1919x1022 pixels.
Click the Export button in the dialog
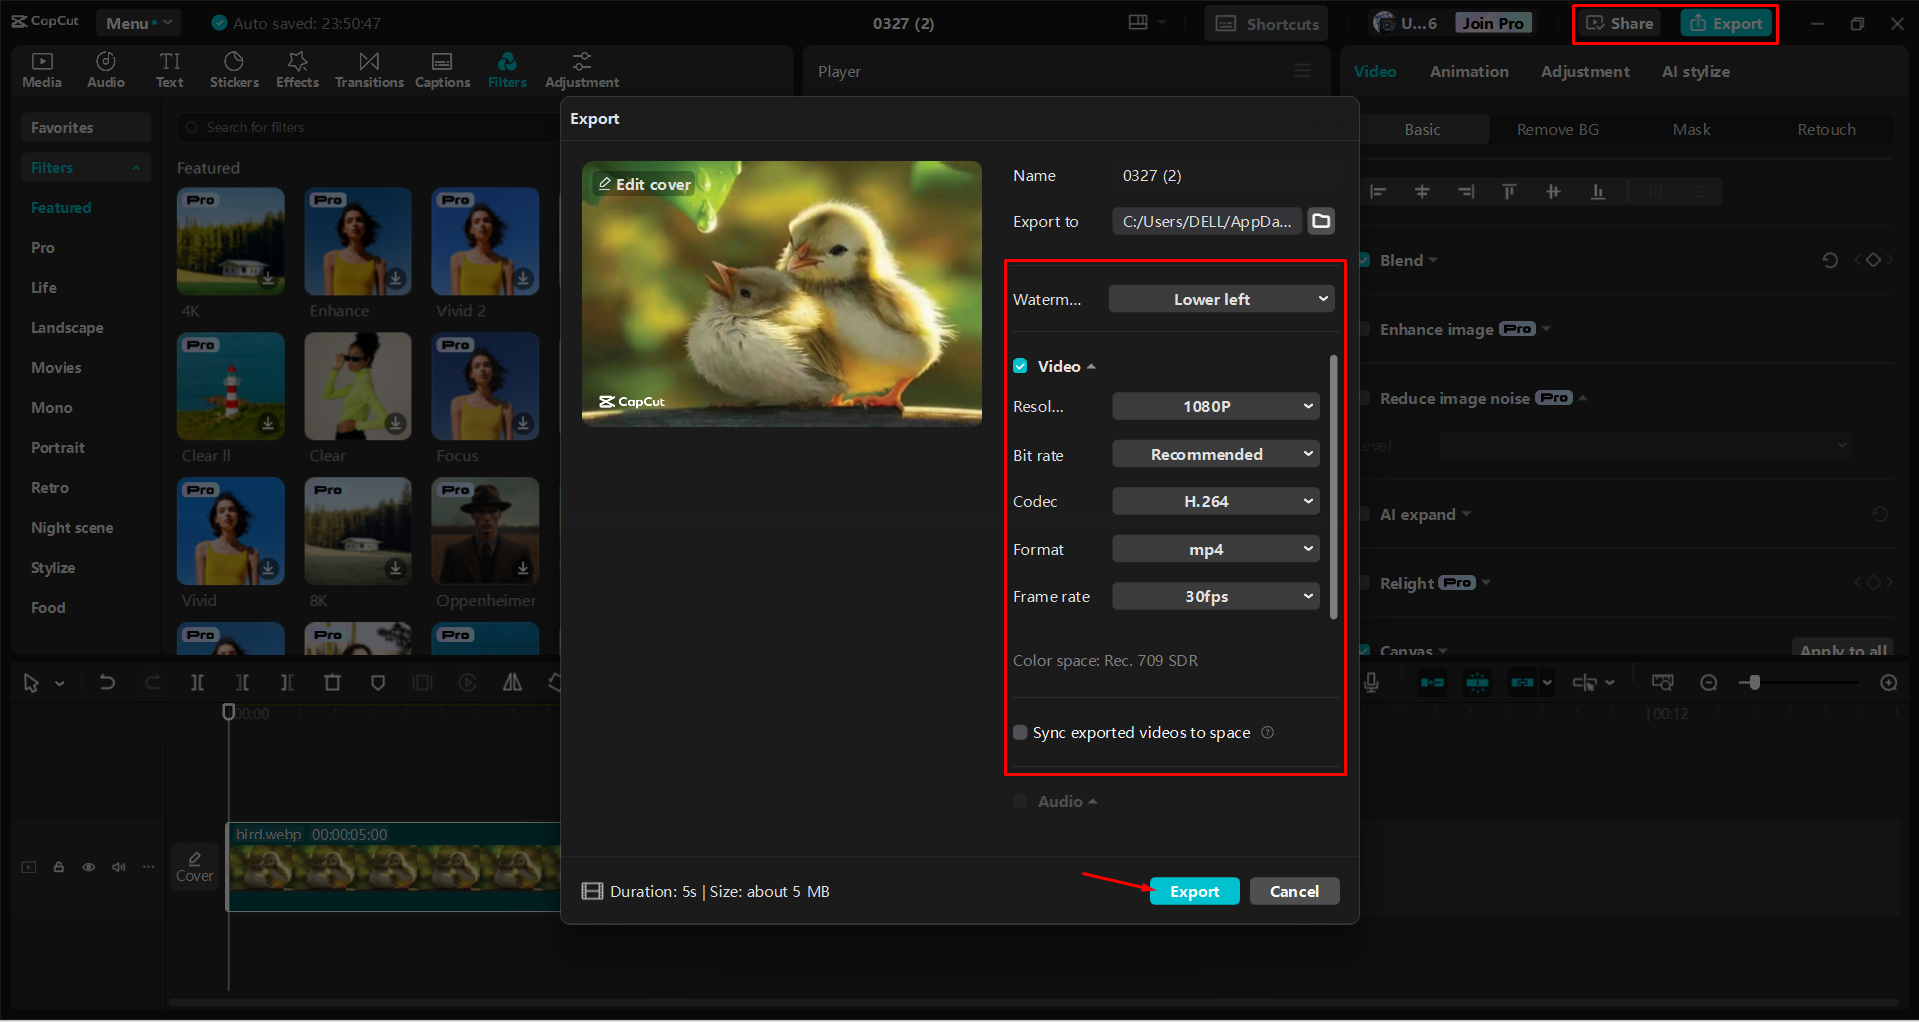[1194, 890]
